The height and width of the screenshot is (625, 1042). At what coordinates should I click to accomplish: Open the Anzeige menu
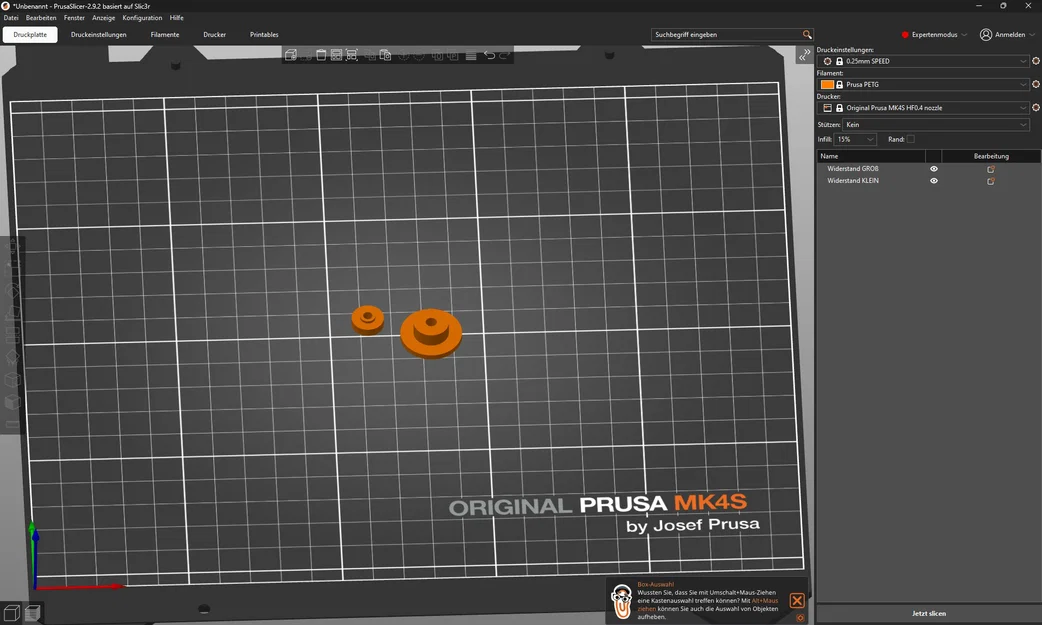(104, 18)
